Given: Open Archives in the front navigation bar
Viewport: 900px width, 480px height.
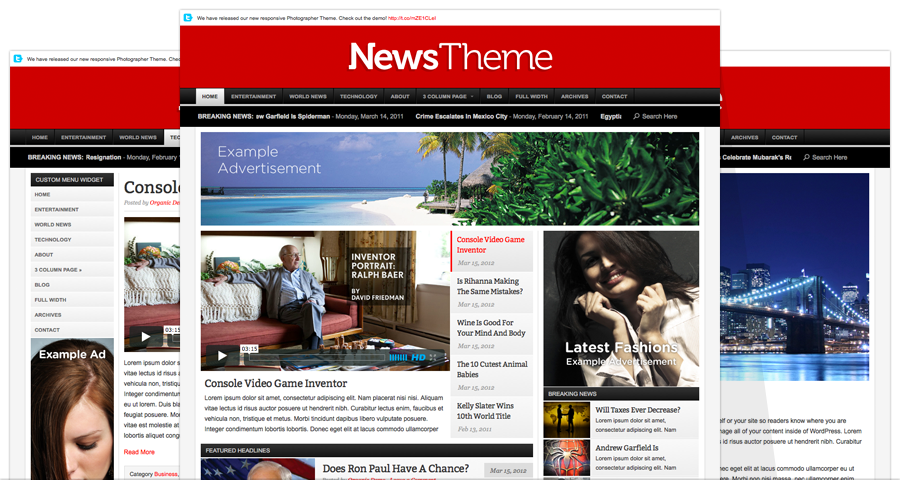Looking at the screenshot, I should click(x=575, y=96).
